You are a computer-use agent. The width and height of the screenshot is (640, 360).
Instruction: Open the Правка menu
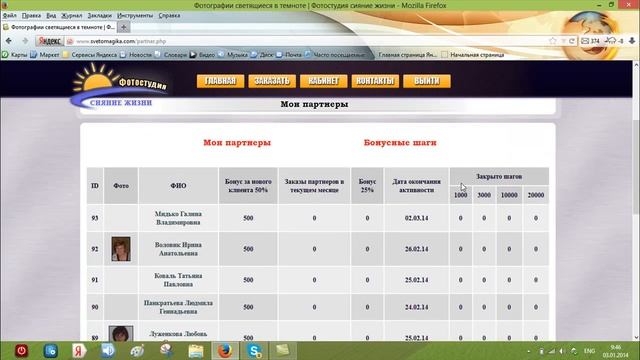(x=31, y=16)
